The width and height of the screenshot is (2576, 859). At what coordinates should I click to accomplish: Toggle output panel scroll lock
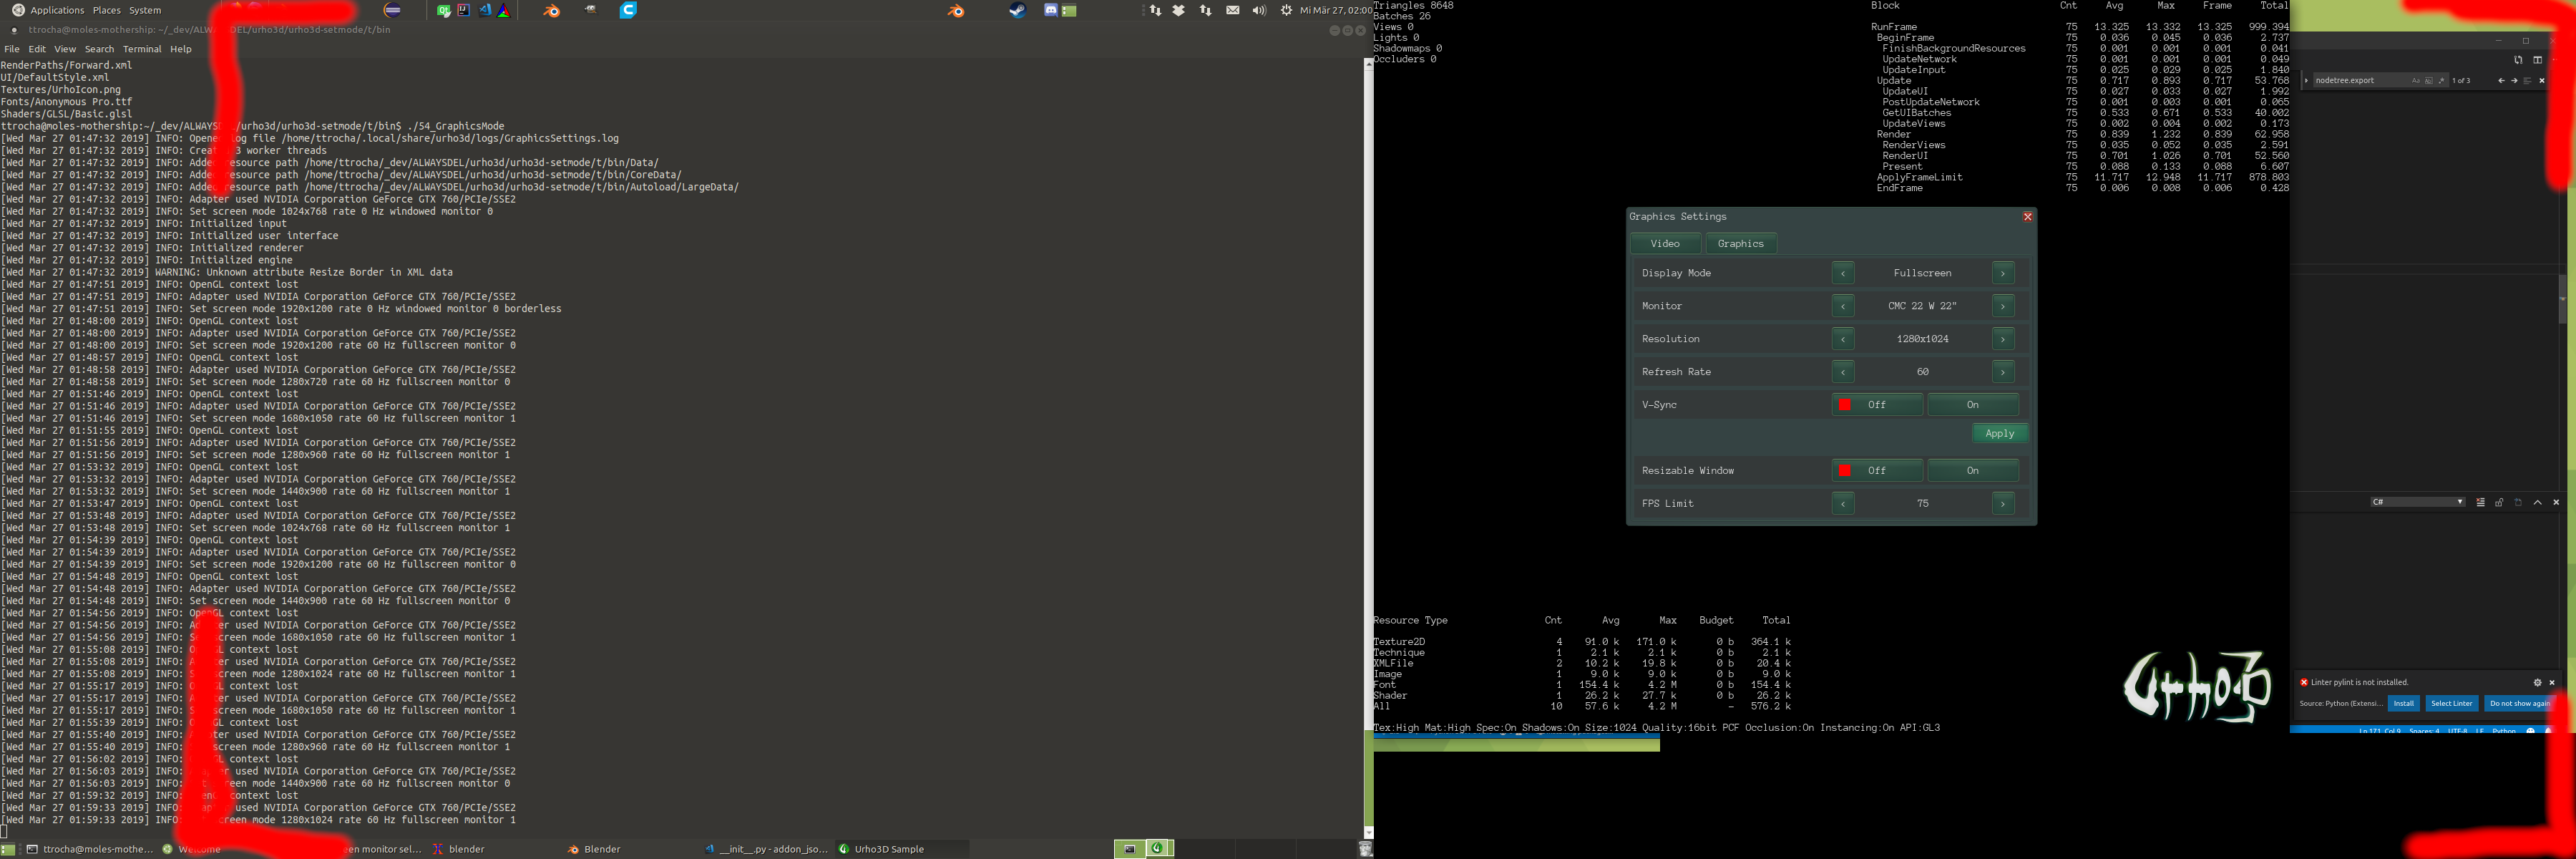(x=2499, y=502)
